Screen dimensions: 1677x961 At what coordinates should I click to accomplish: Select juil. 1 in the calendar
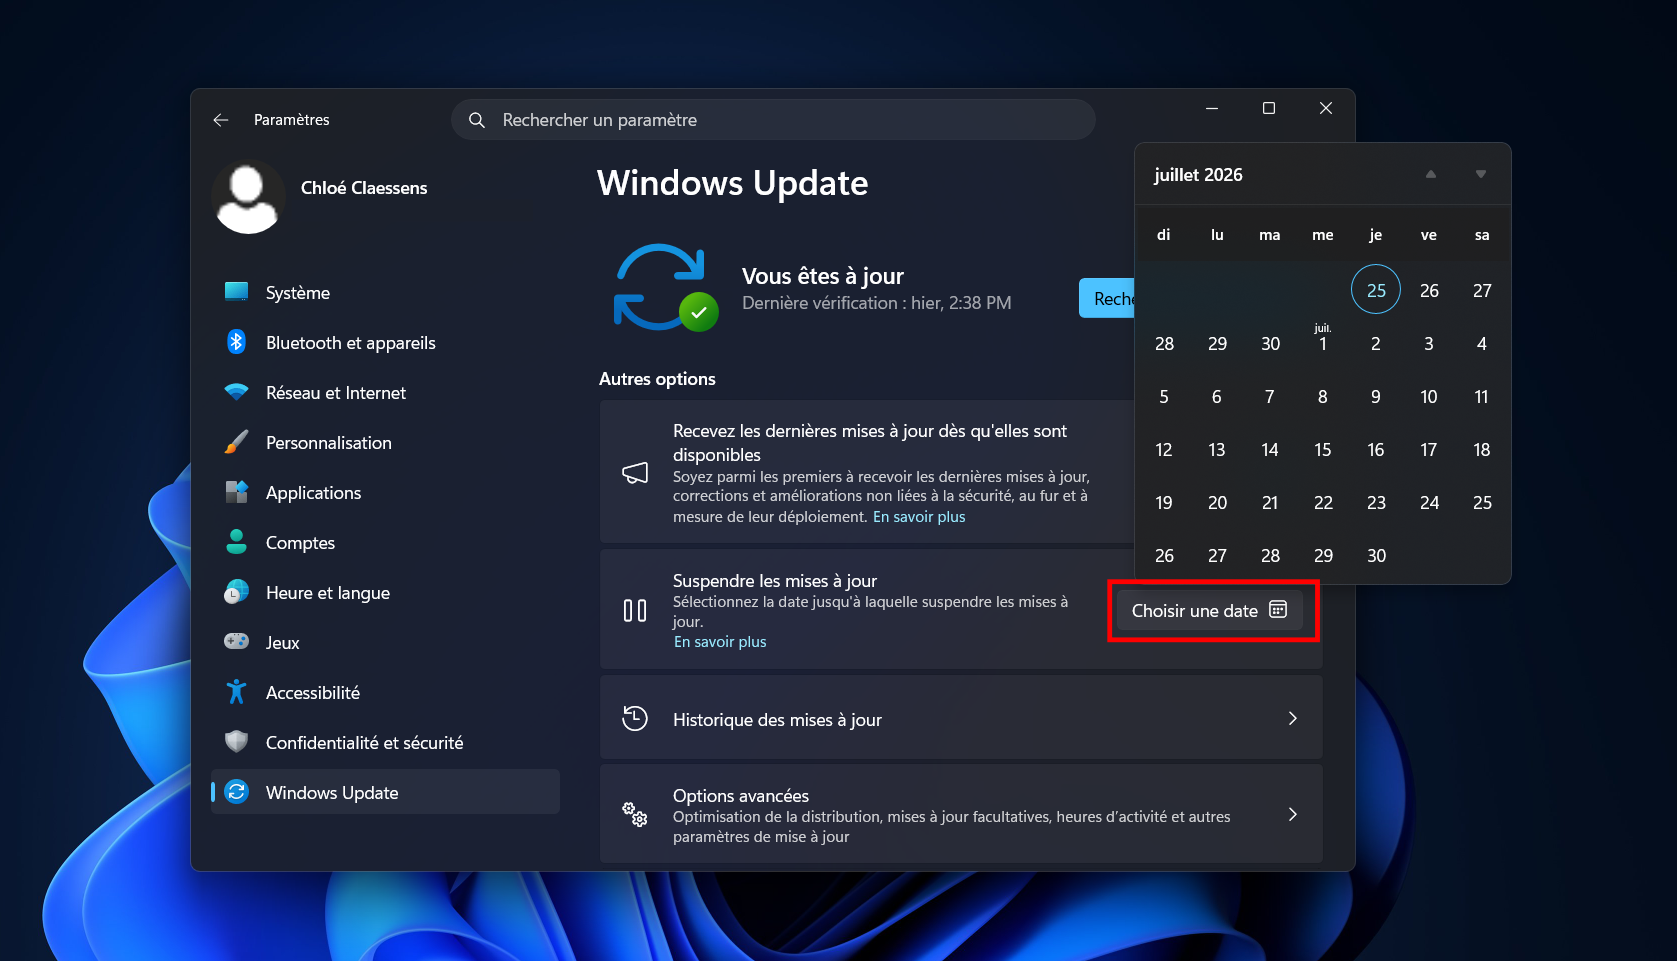pos(1323,339)
